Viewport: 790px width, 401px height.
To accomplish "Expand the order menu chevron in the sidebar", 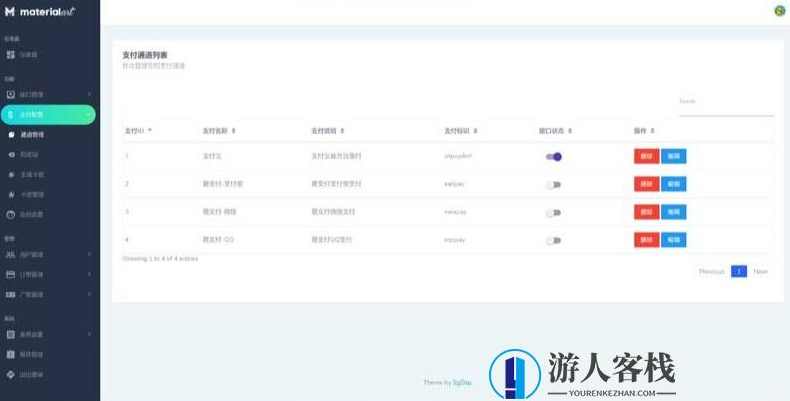I will point(89,275).
